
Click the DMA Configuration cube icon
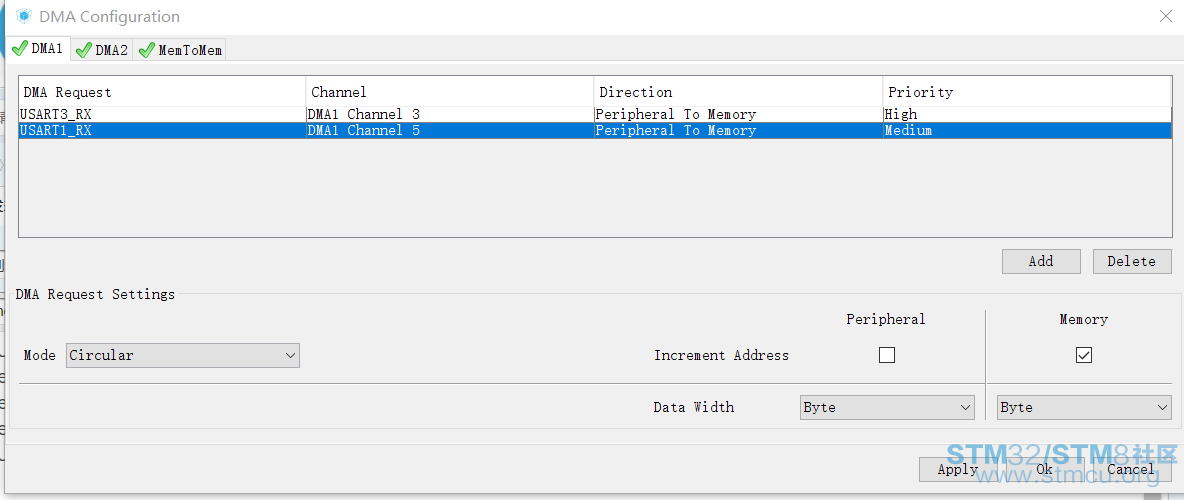[x=24, y=16]
